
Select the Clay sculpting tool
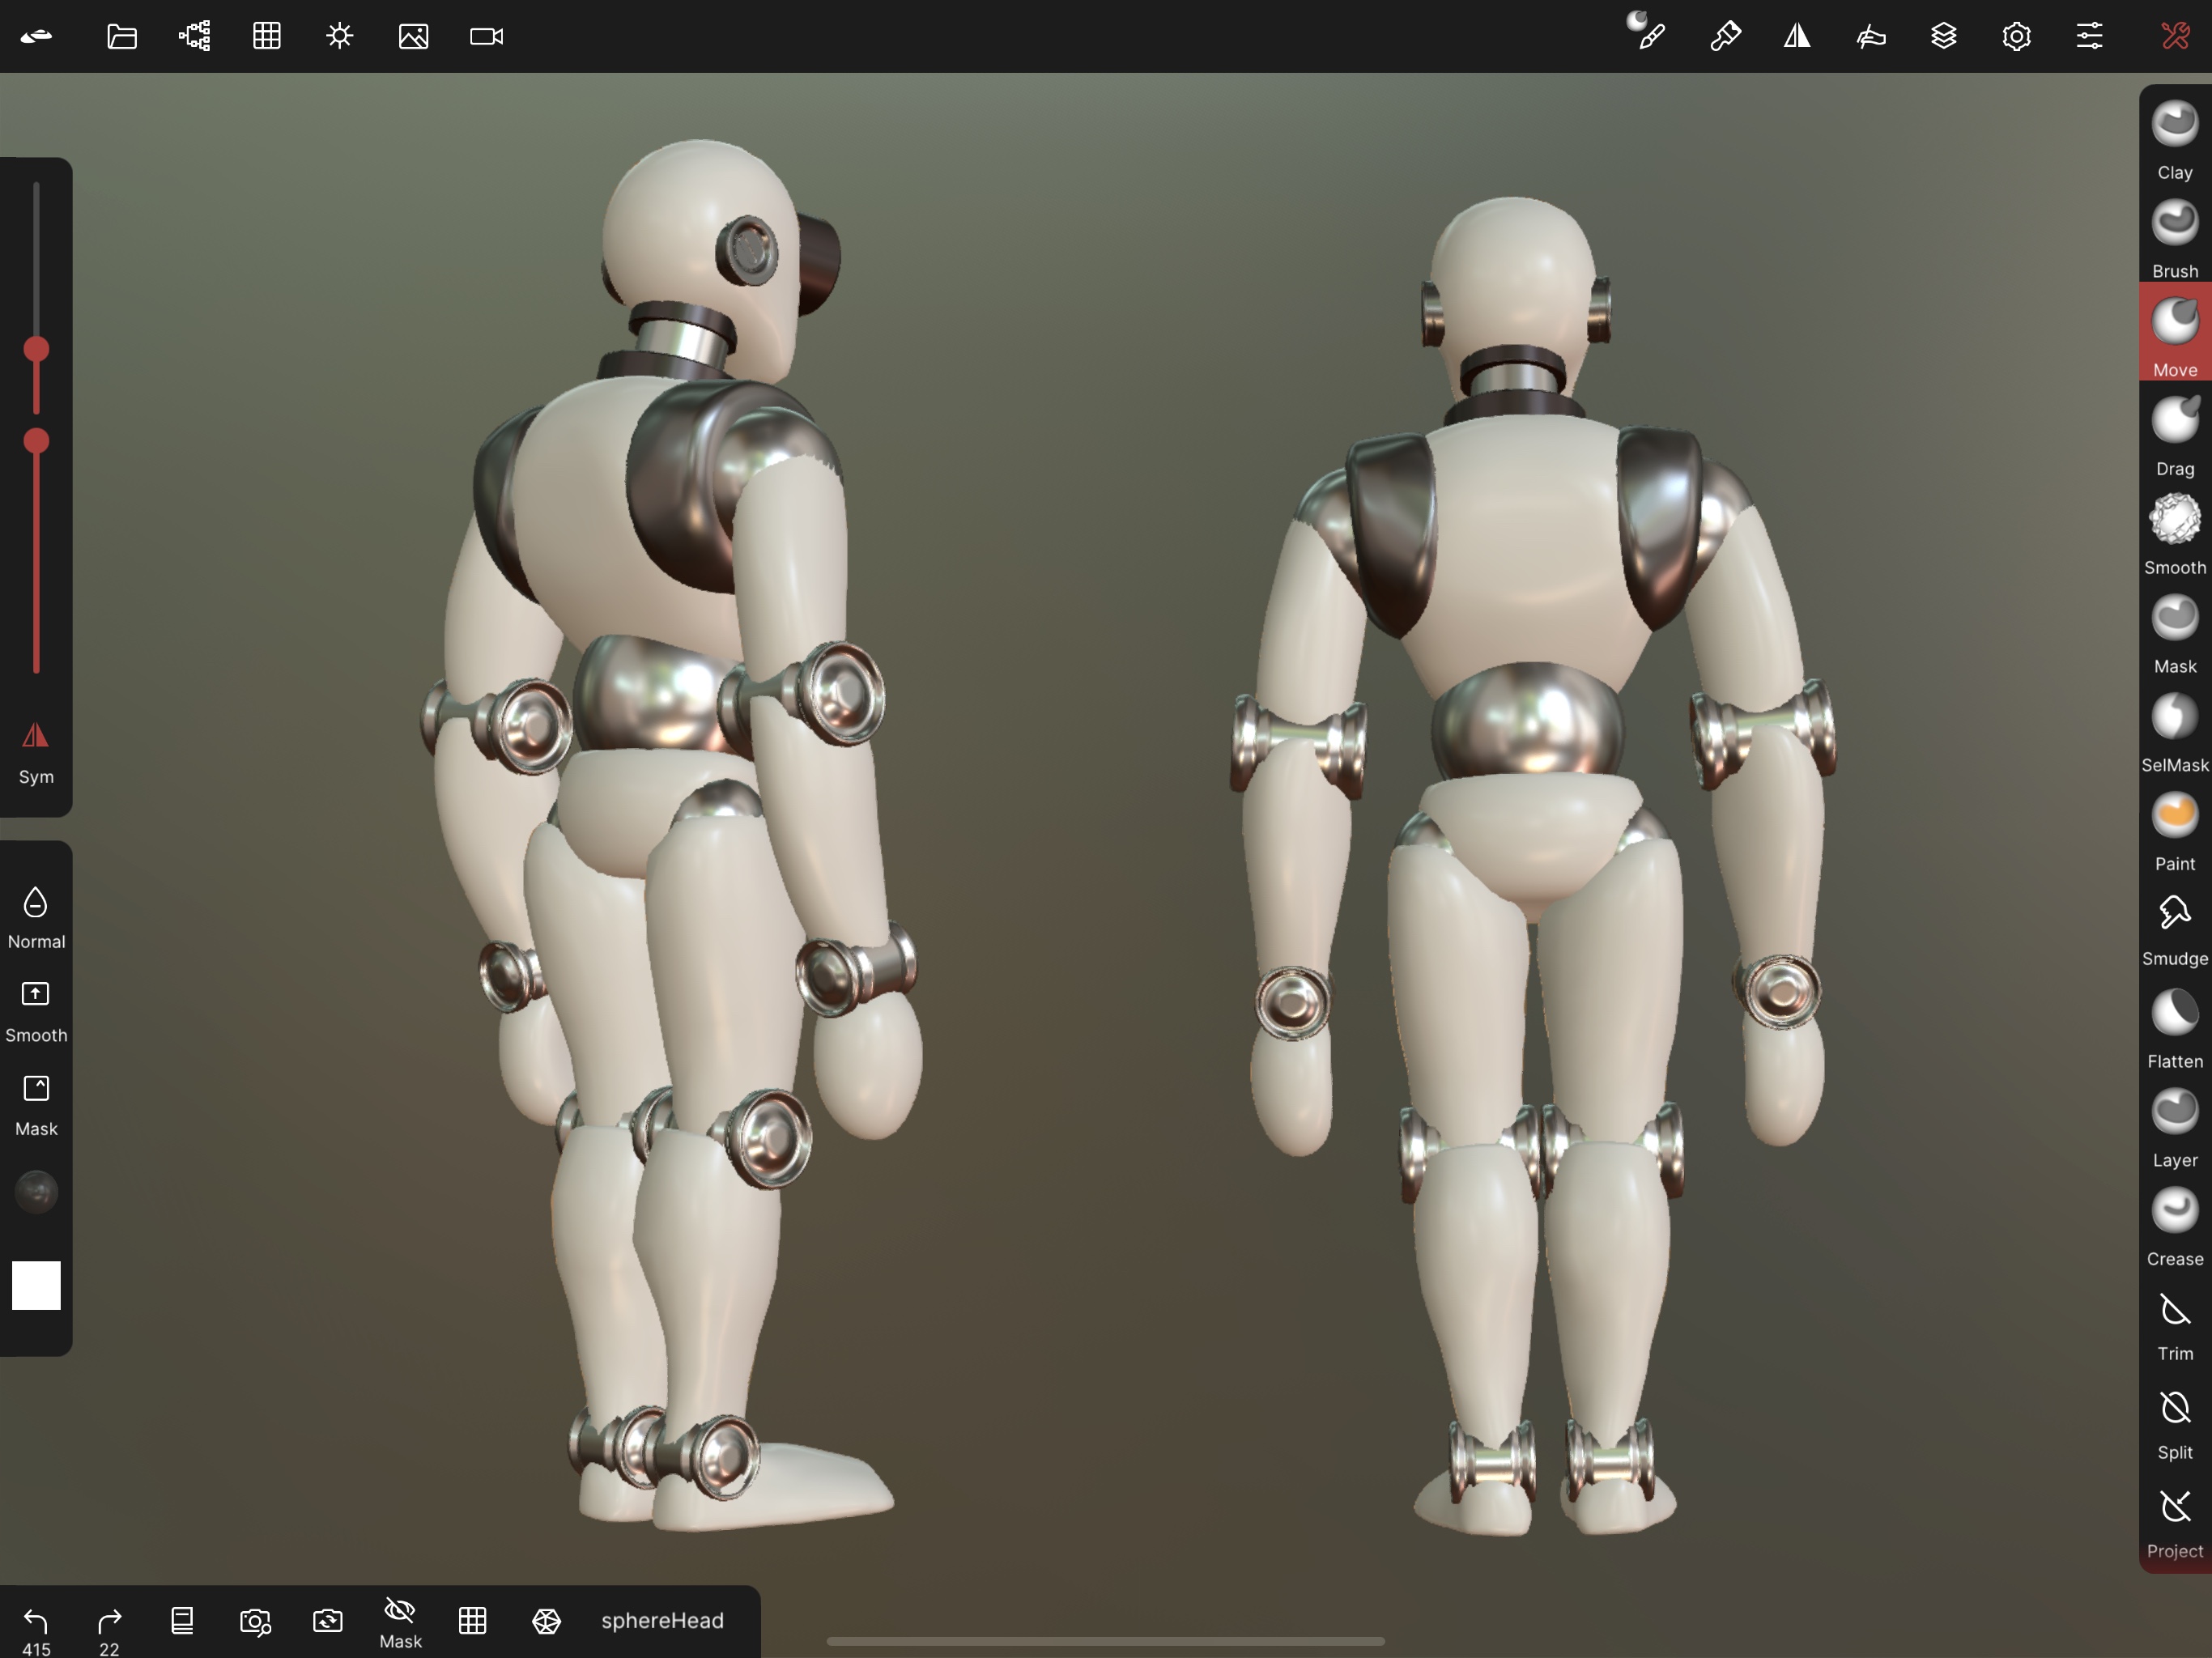click(x=2174, y=137)
